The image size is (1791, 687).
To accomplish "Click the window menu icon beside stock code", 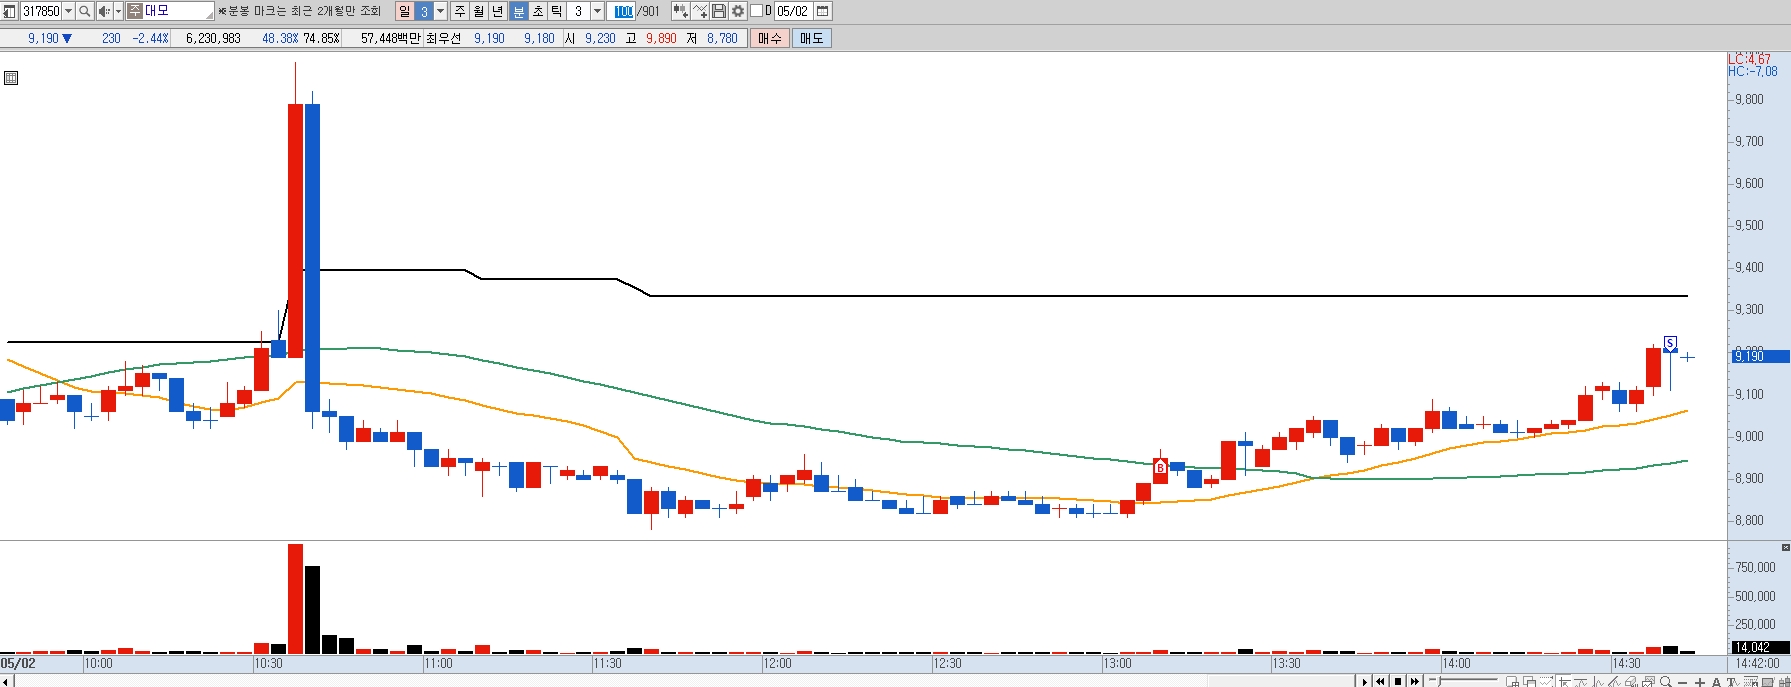I will pyautogui.click(x=9, y=11).
